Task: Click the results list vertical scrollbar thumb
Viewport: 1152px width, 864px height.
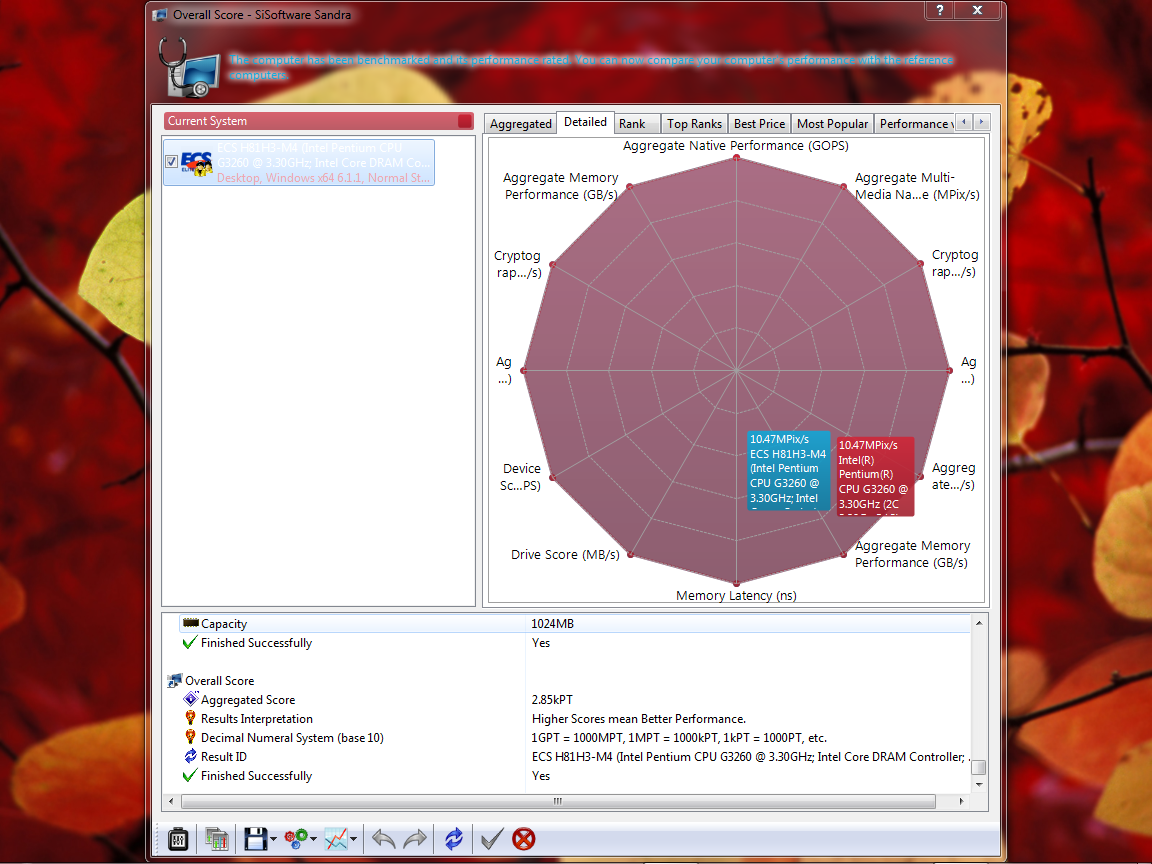Action: click(979, 767)
